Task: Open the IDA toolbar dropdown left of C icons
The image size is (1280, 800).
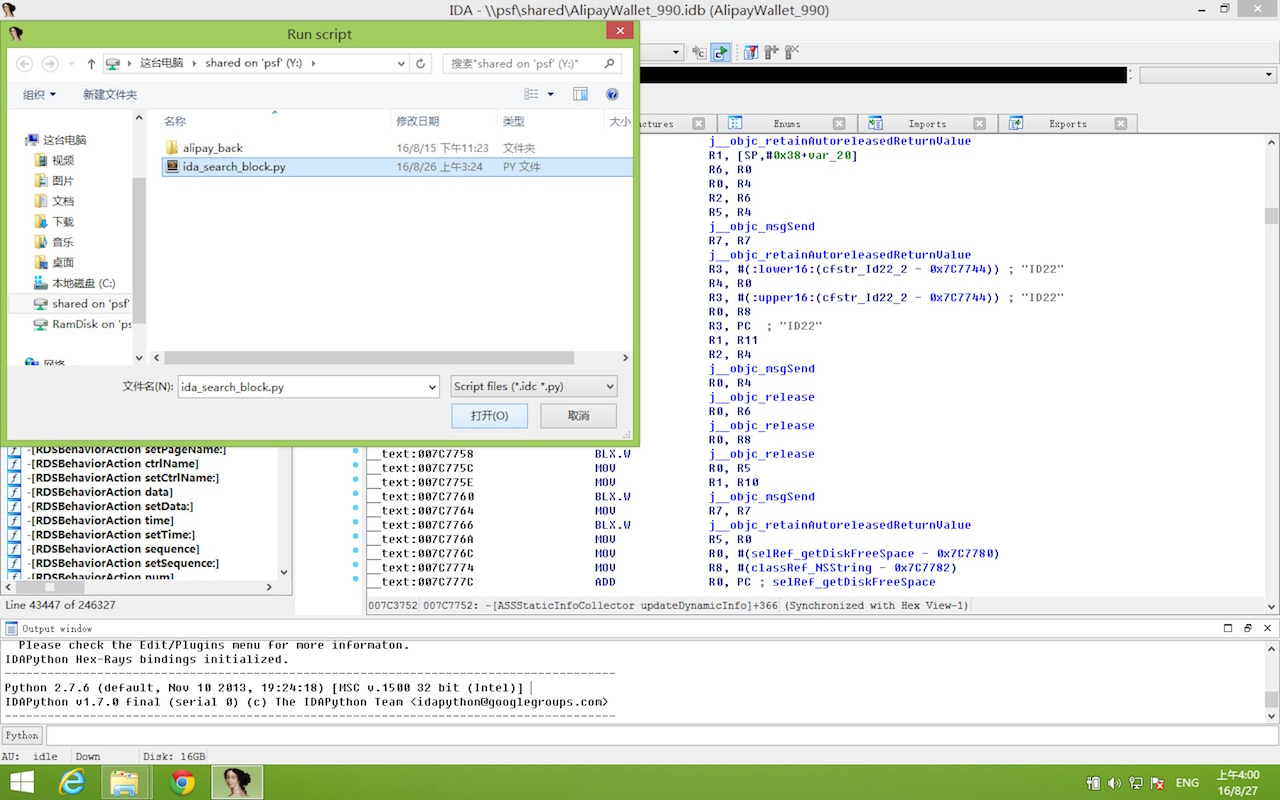Action: coord(676,52)
